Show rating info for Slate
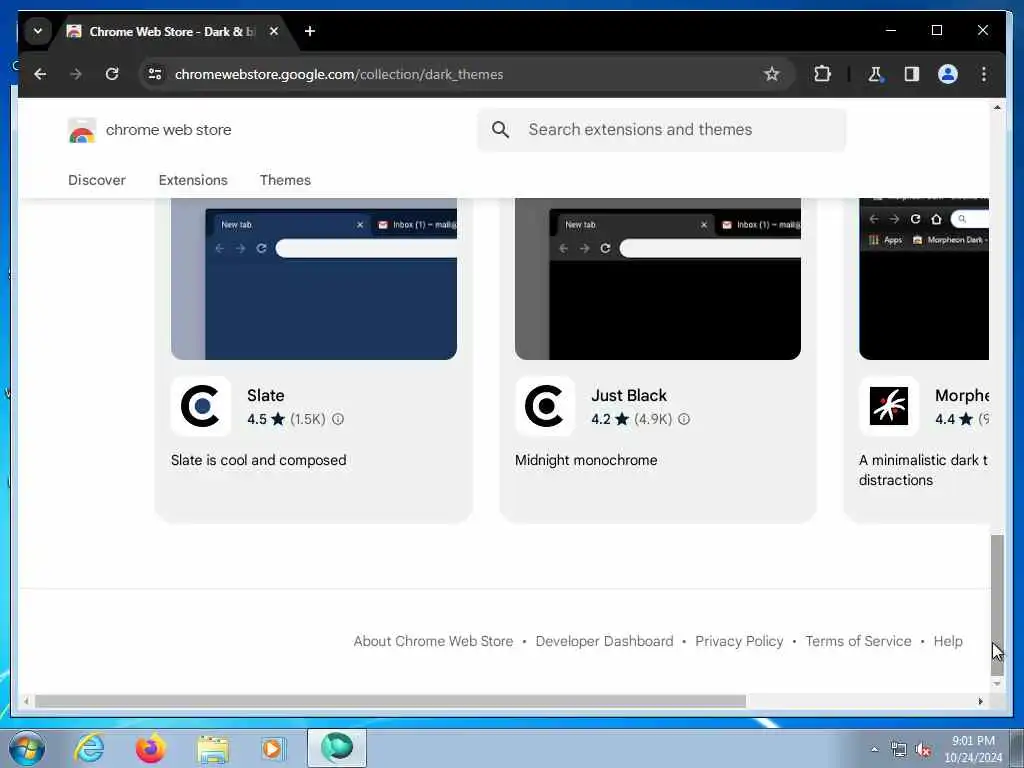Screen dimensions: 1024x768 (338, 419)
